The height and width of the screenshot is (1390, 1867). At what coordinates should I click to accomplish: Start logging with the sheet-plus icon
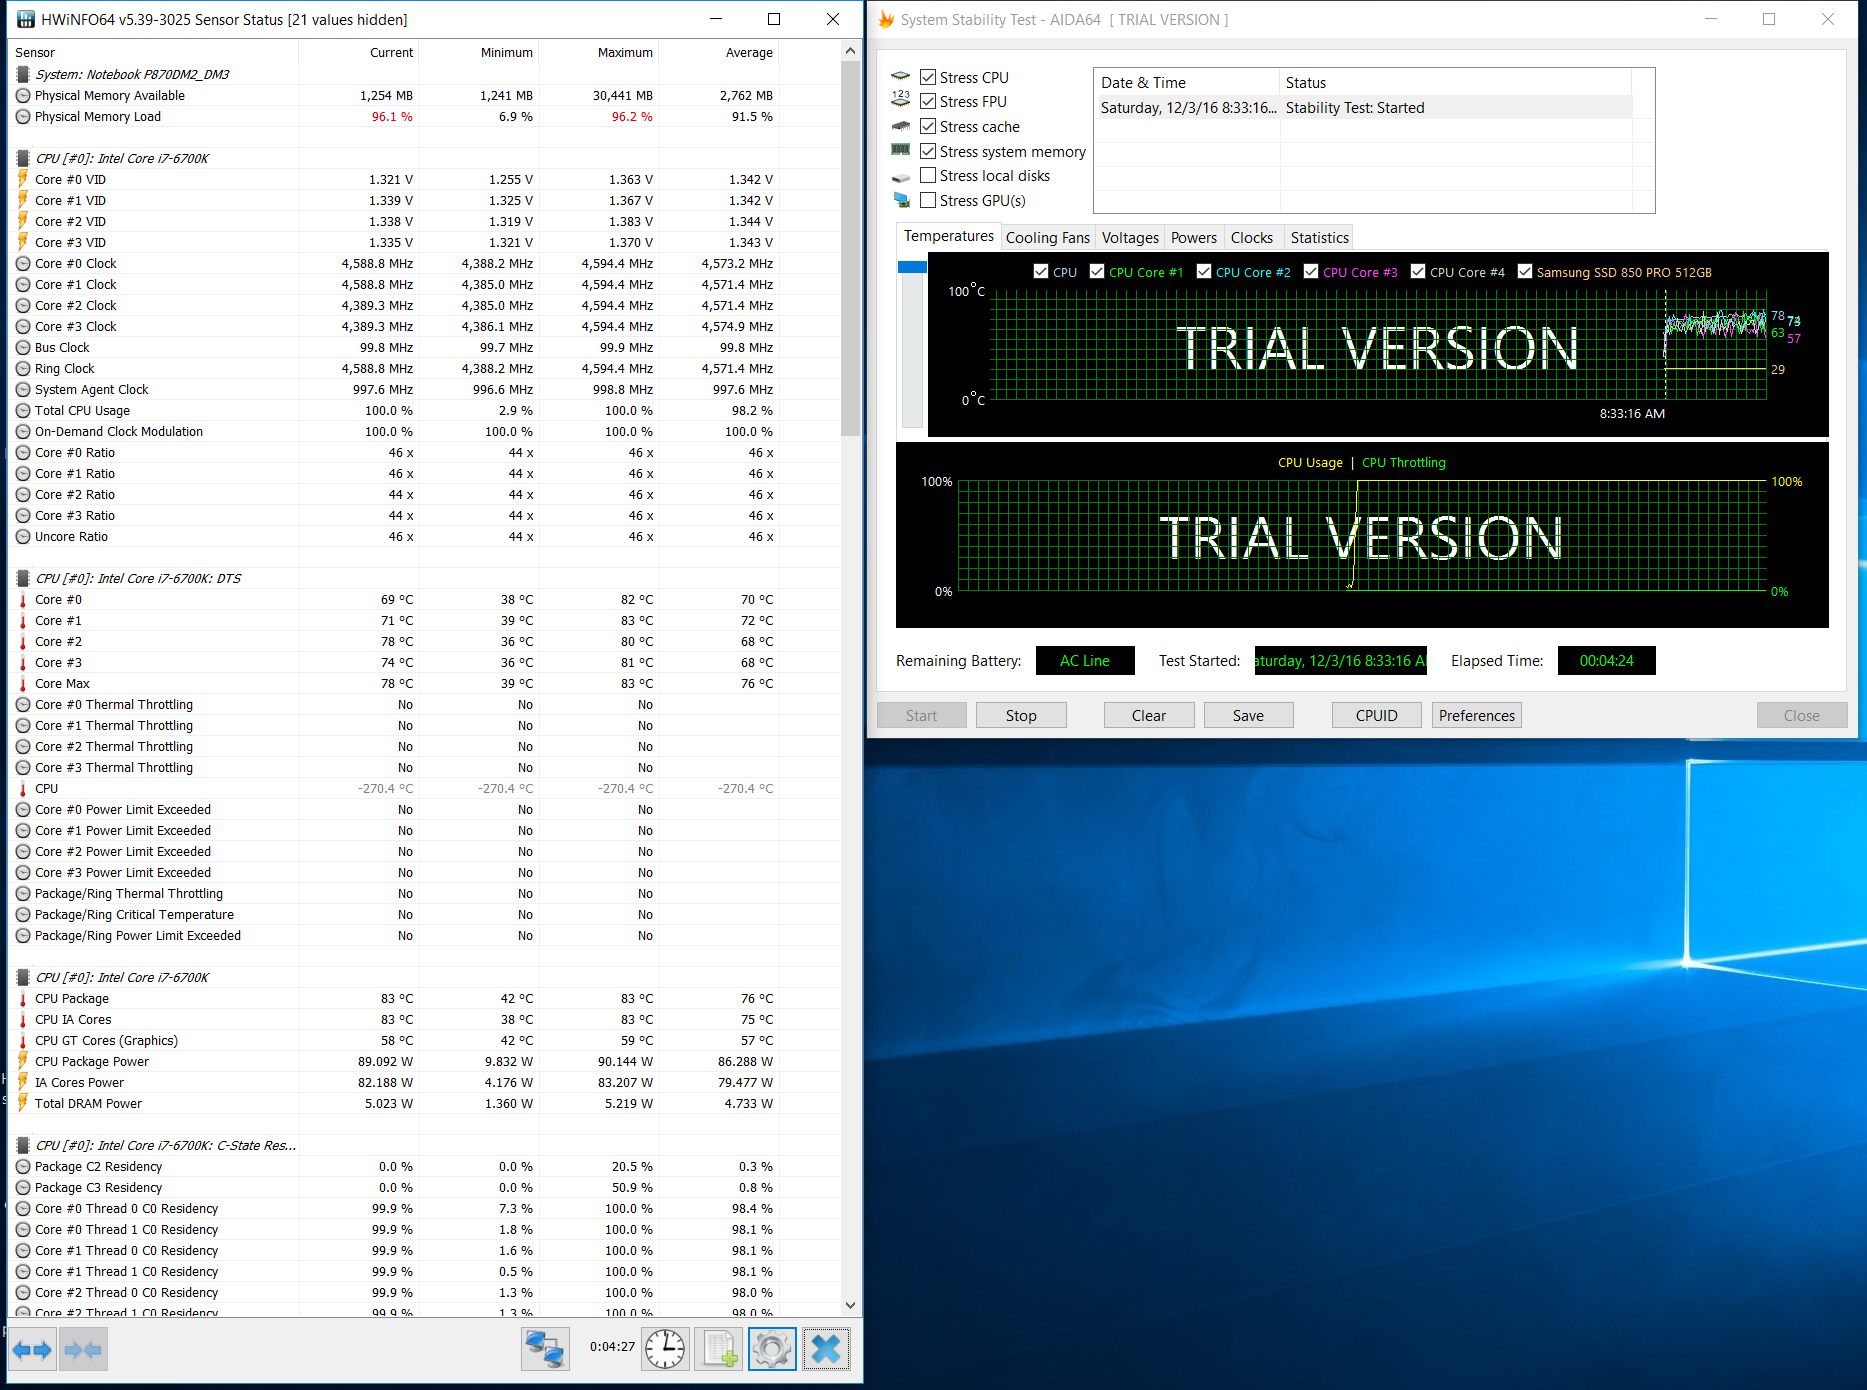click(x=719, y=1349)
